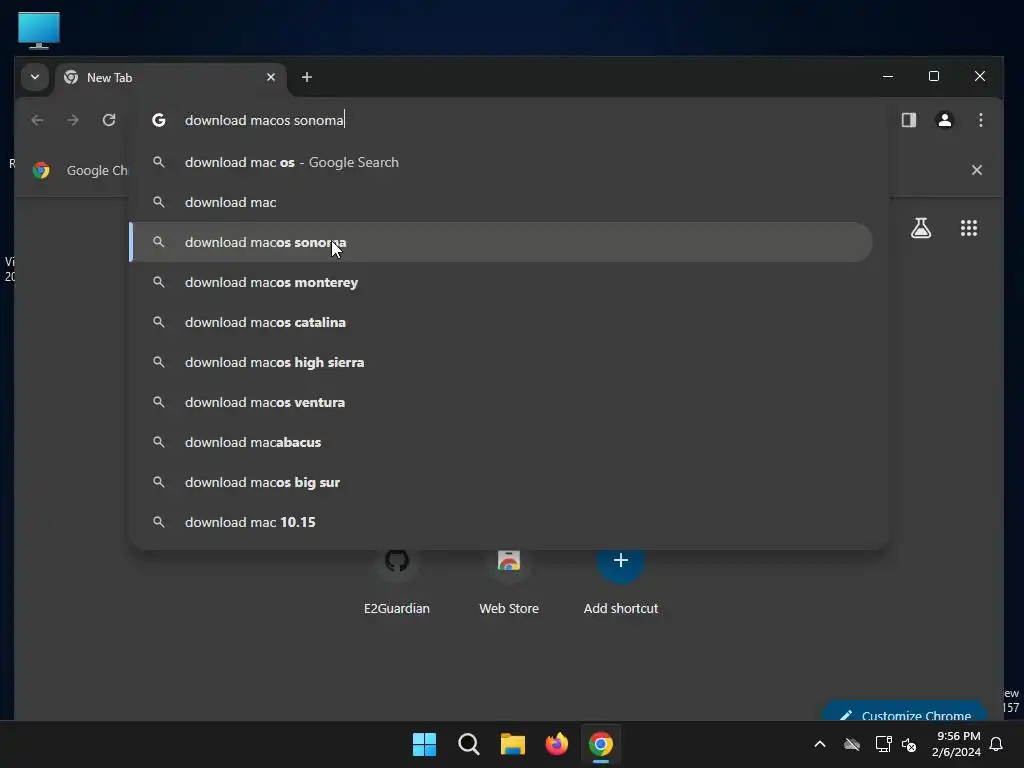Choose suggestion download macos ventura

click(x=502, y=402)
